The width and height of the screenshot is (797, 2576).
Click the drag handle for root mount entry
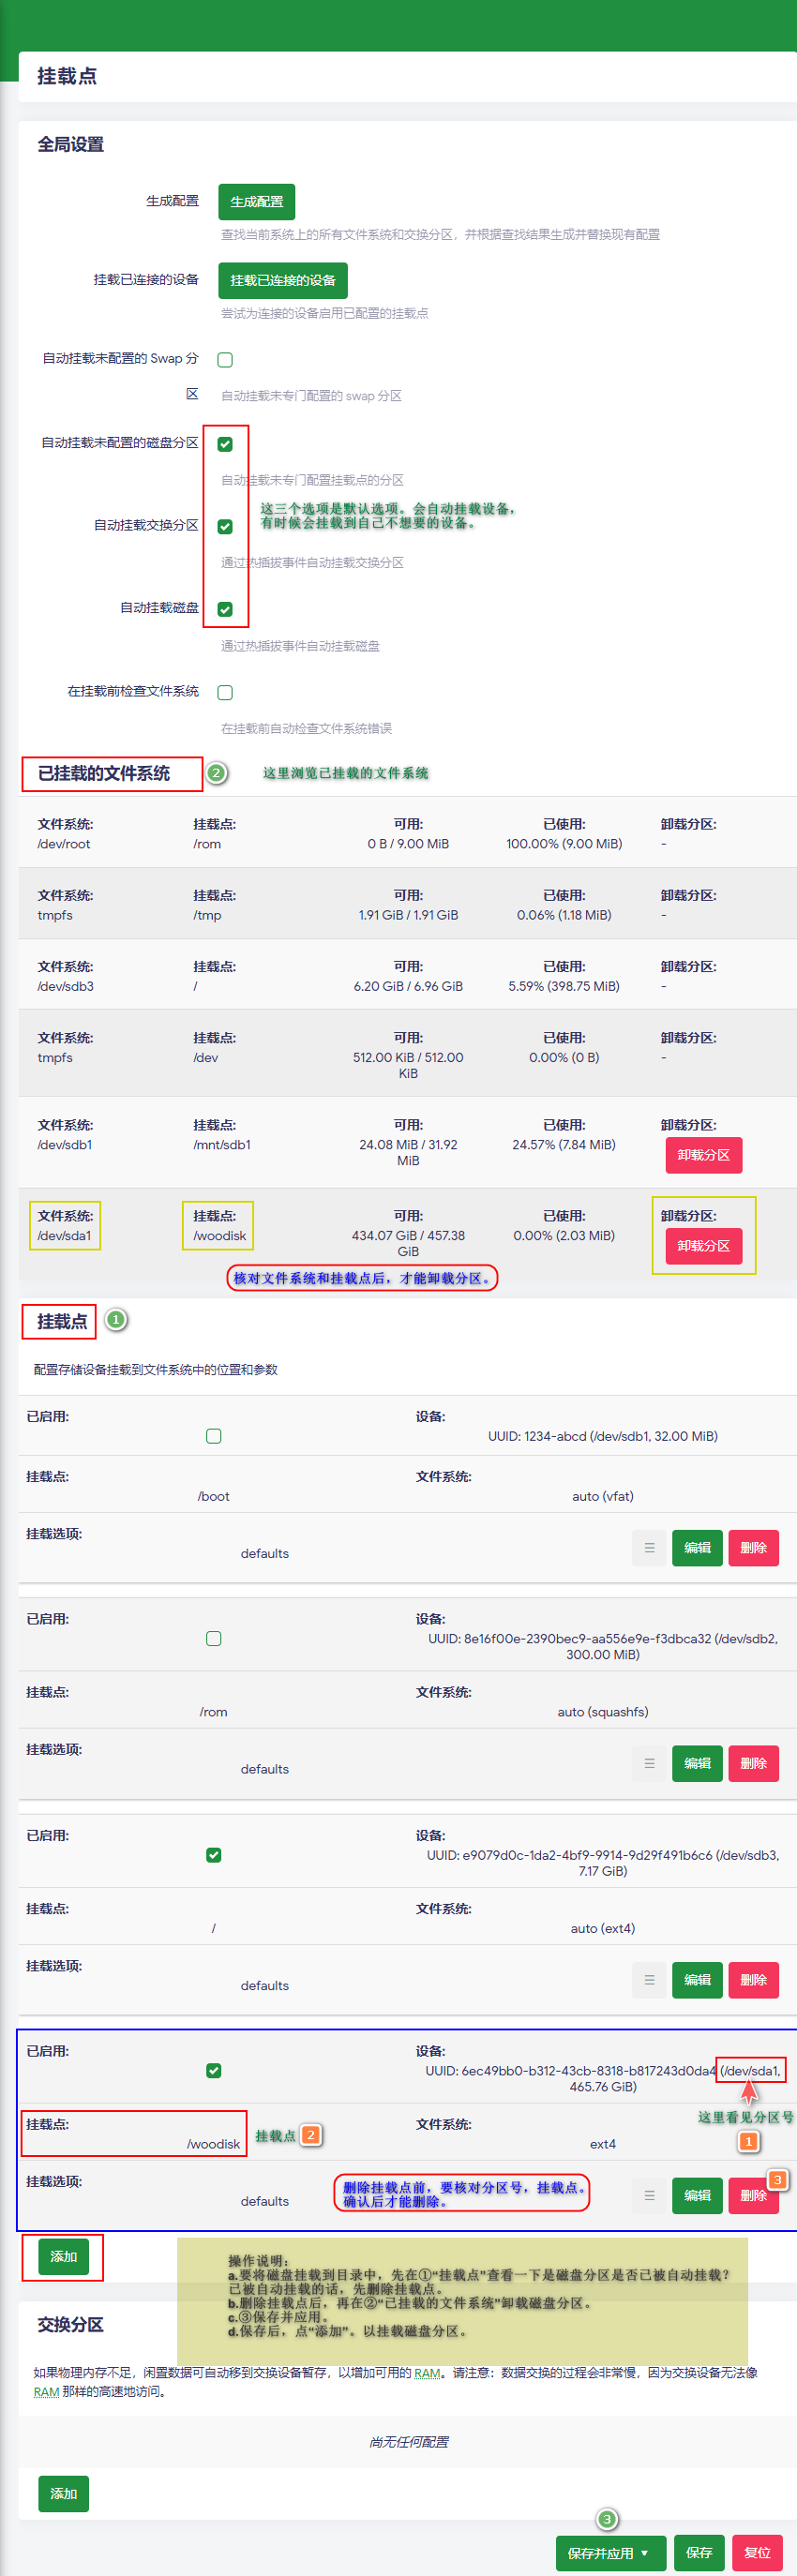649,1979
